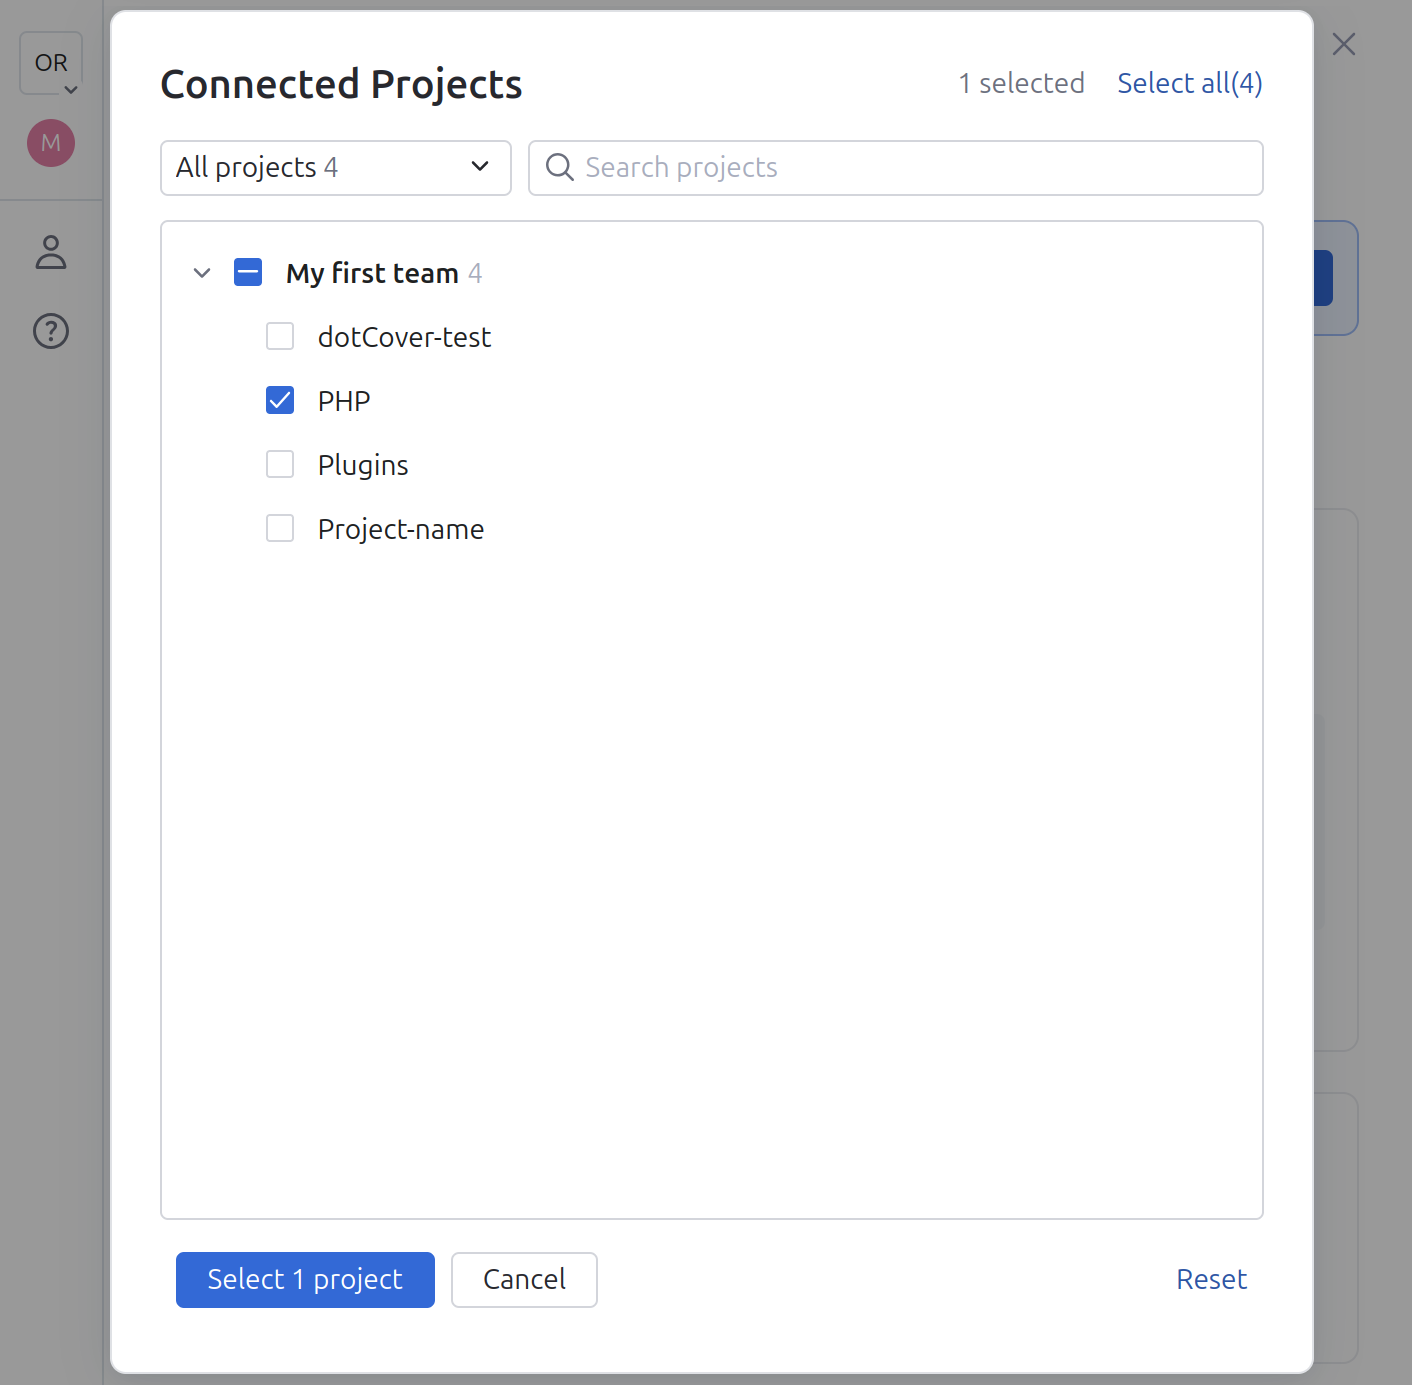Click the OR account badge
The image size is (1412, 1385).
[50, 61]
